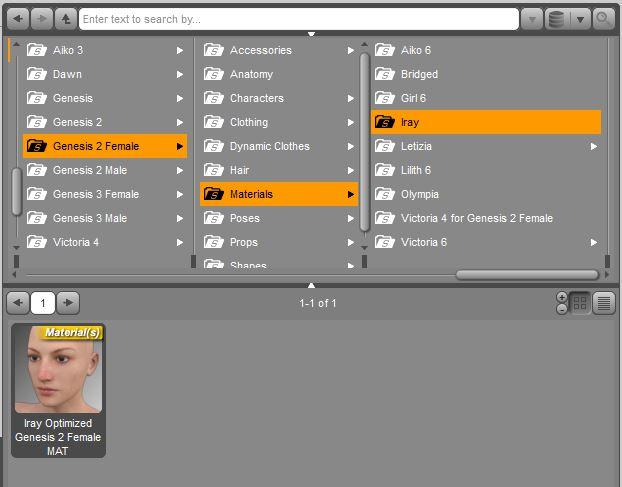Choose the Lilith 6 folder
Image resolution: width=622 pixels, height=487 pixels.
point(486,170)
